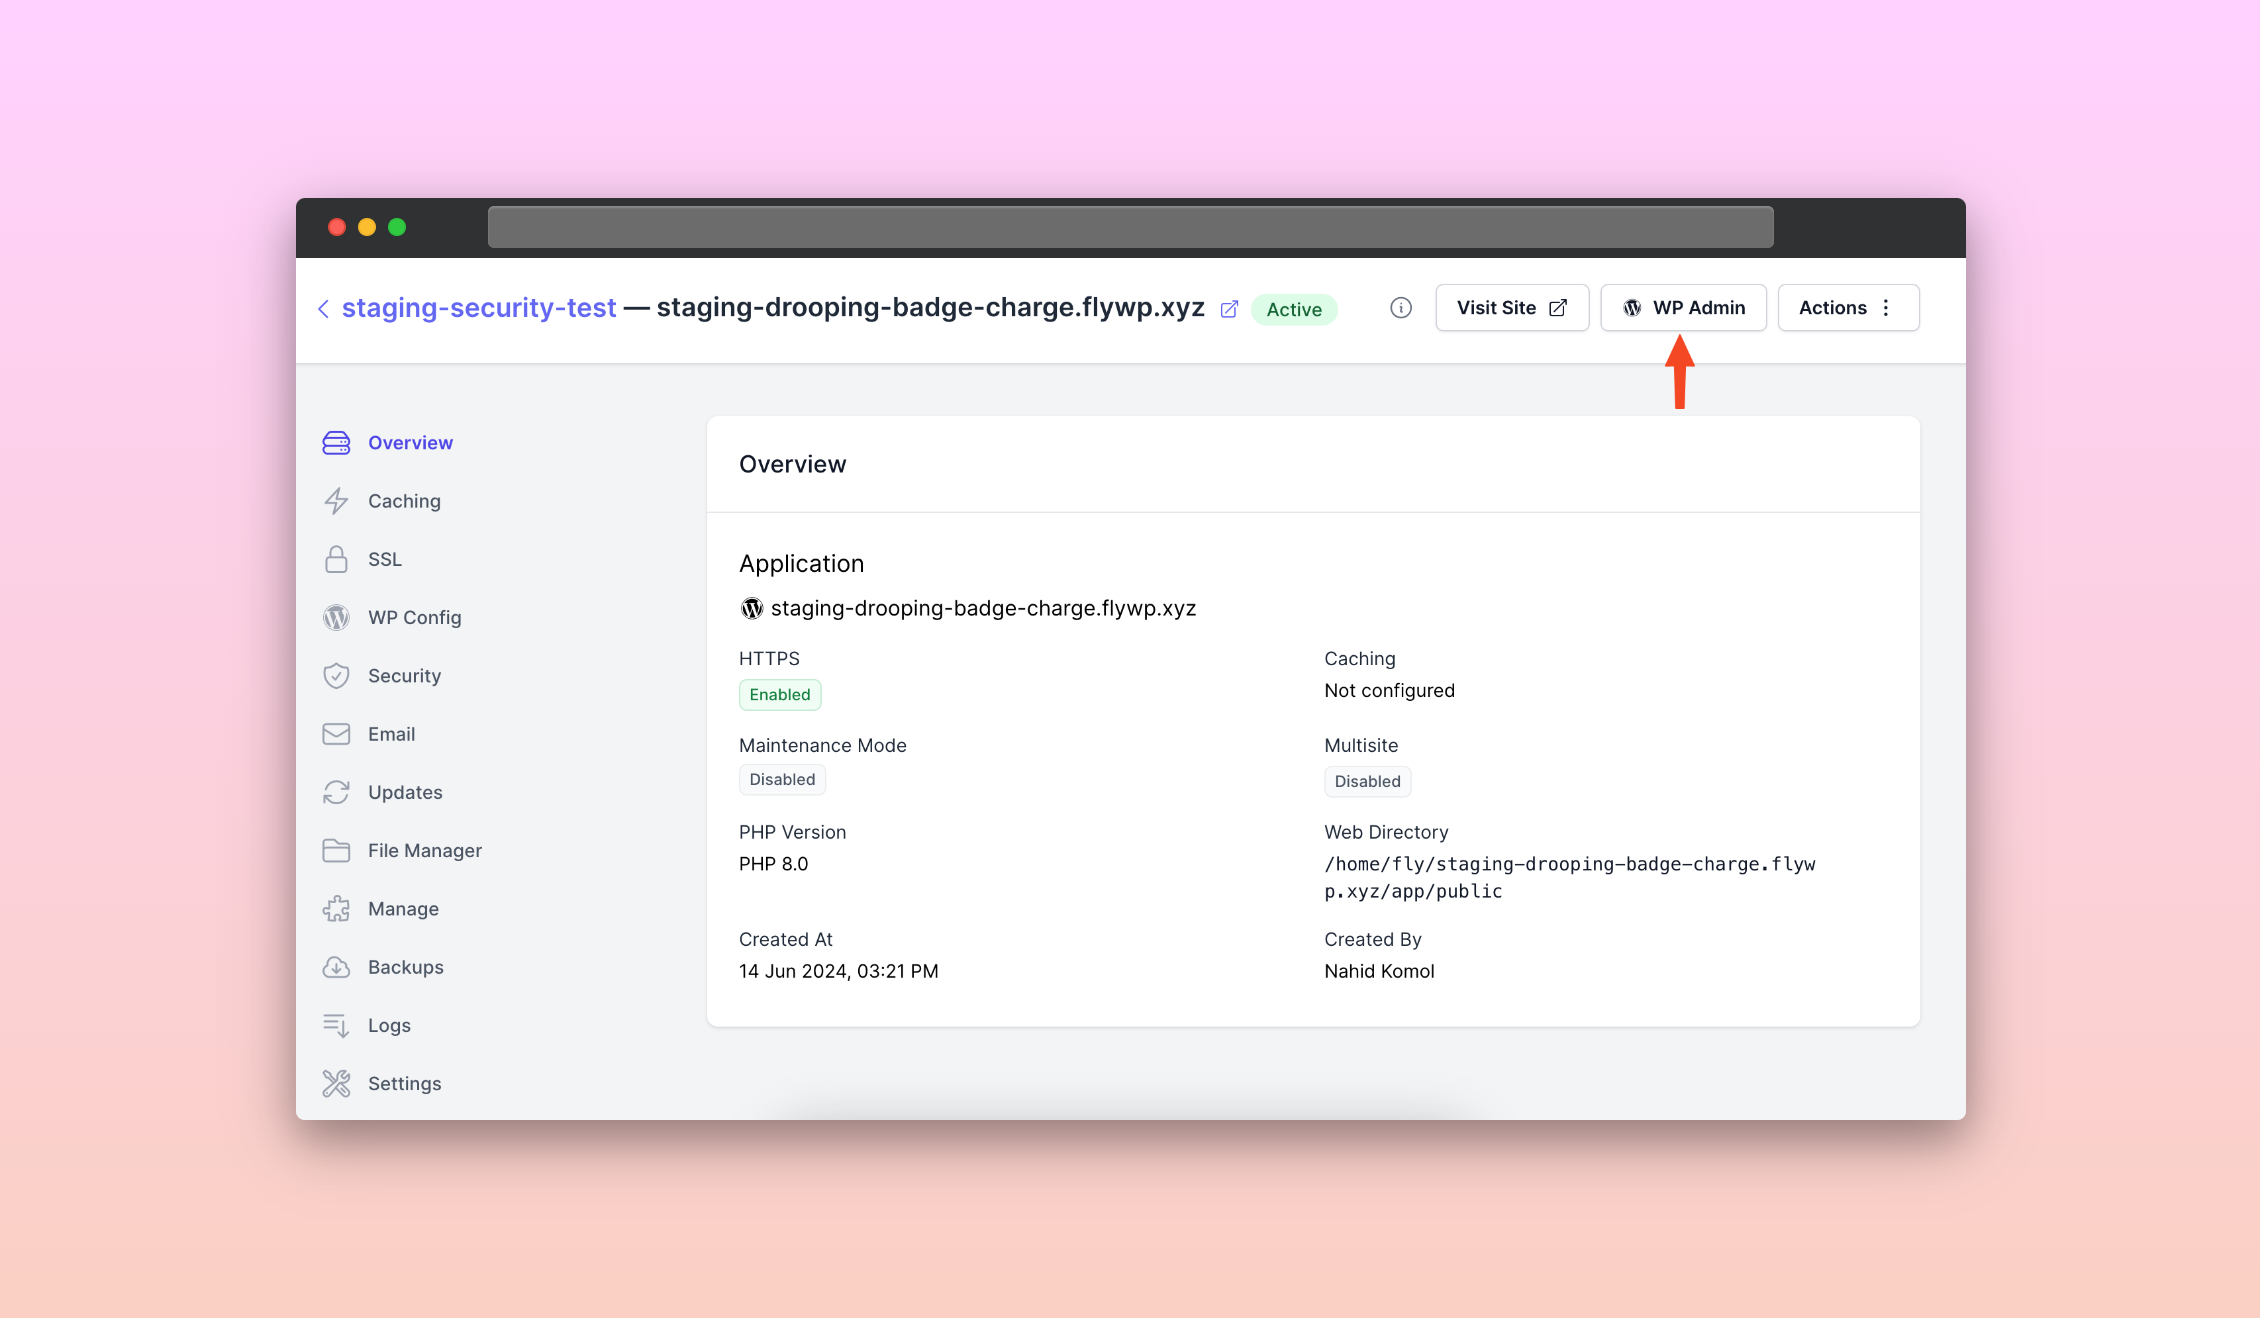Screen dimensions: 2260x1318
Task: Click the staging-security-test breadcrumb link
Action: pyautogui.click(x=478, y=308)
